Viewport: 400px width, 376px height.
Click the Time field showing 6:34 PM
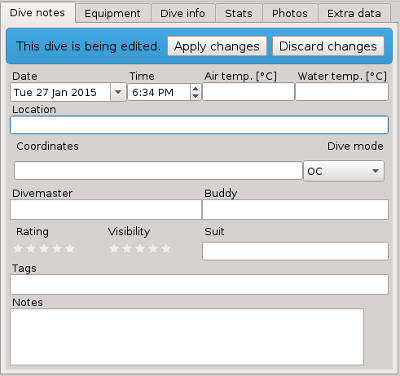pos(159,92)
